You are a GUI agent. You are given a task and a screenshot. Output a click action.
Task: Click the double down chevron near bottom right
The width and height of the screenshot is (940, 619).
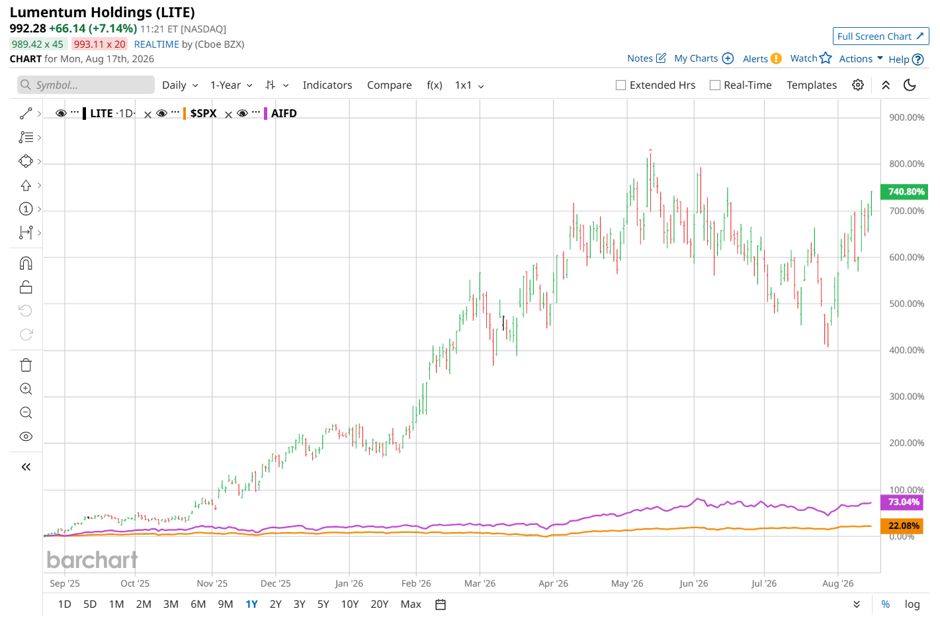[x=857, y=604]
